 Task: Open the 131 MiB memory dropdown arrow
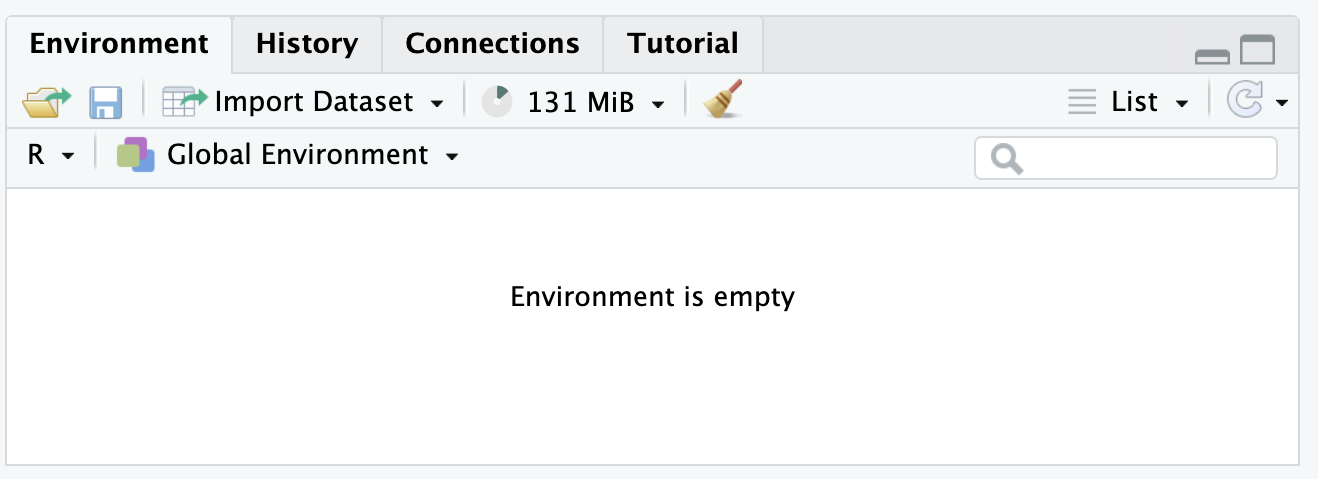pos(658,103)
